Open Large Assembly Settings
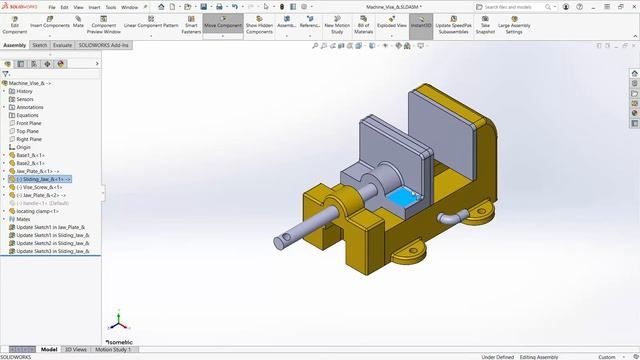This screenshot has height=360, width=640. pos(514,25)
